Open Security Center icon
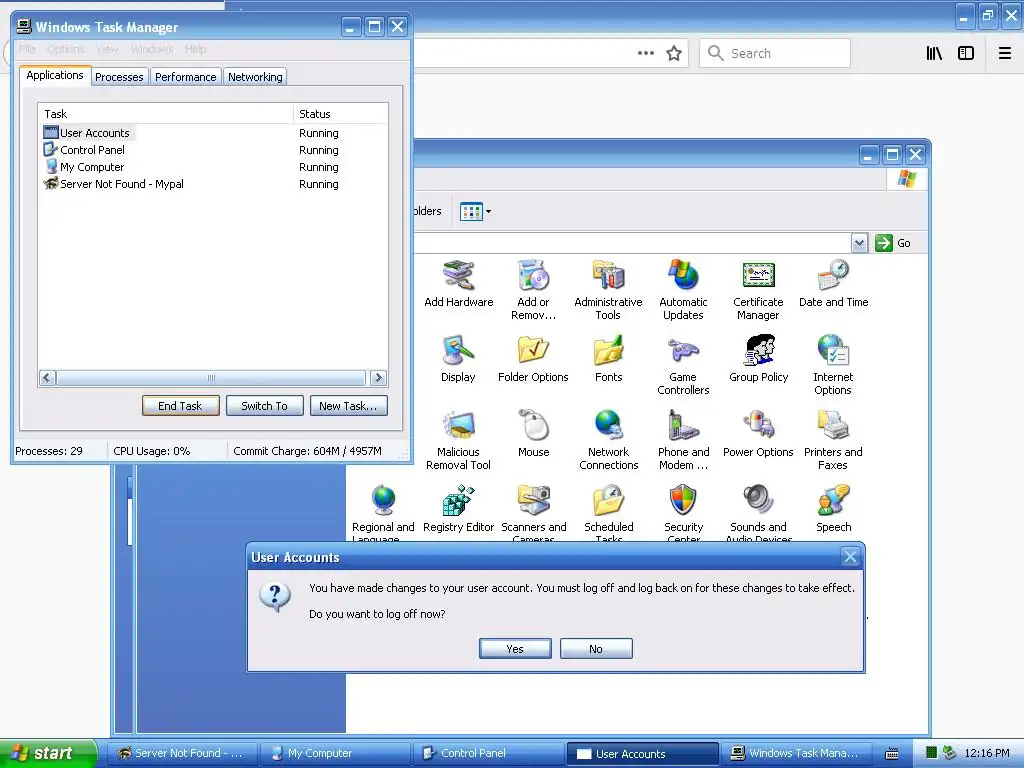The width and height of the screenshot is (1024, 768). click(x=683, y=513)
